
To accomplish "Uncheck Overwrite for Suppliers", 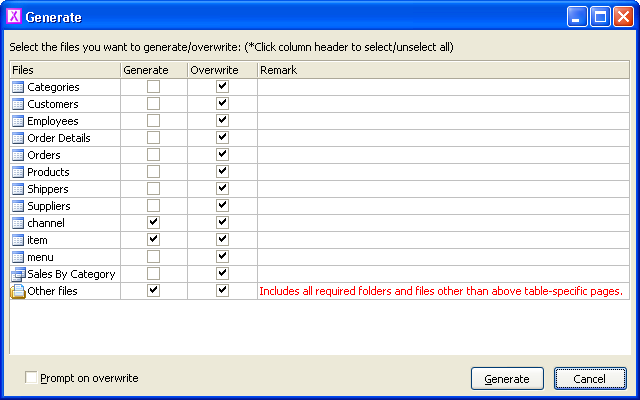I will pyautogui.click(x=222, y=206).
